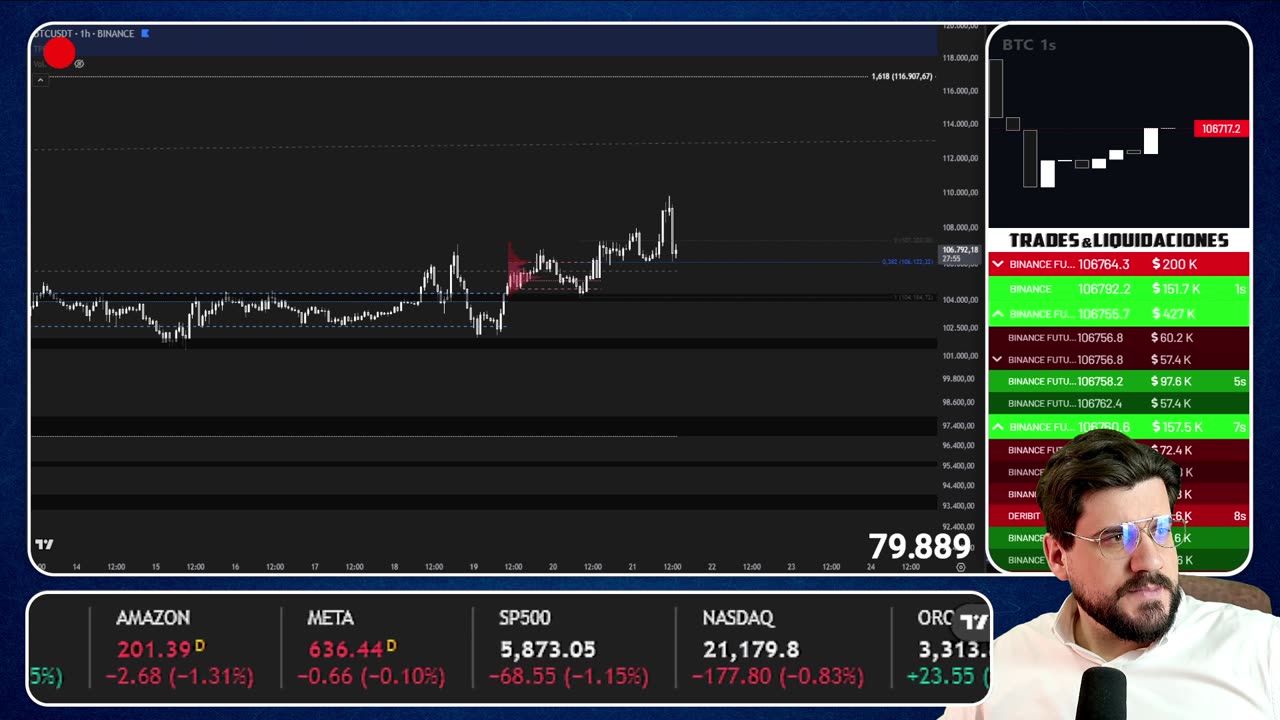Click the 79.889 counter overlay
This screenshot has width=1280, height=720.
point(919,547)
